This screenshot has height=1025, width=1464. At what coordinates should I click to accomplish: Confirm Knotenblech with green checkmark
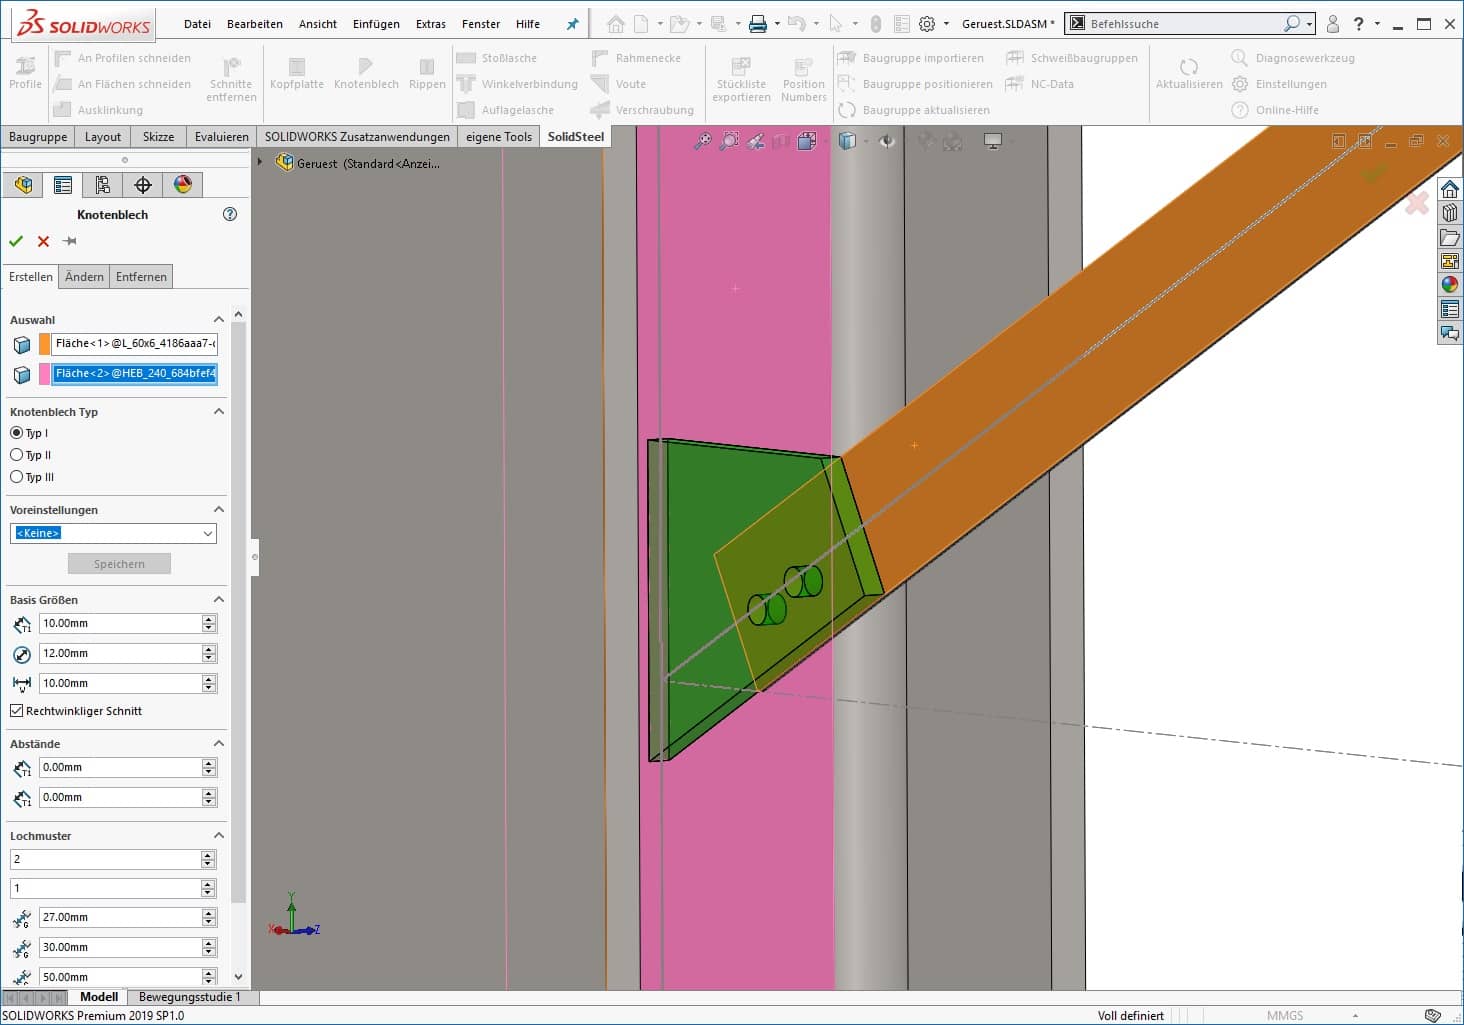point(16,241)
